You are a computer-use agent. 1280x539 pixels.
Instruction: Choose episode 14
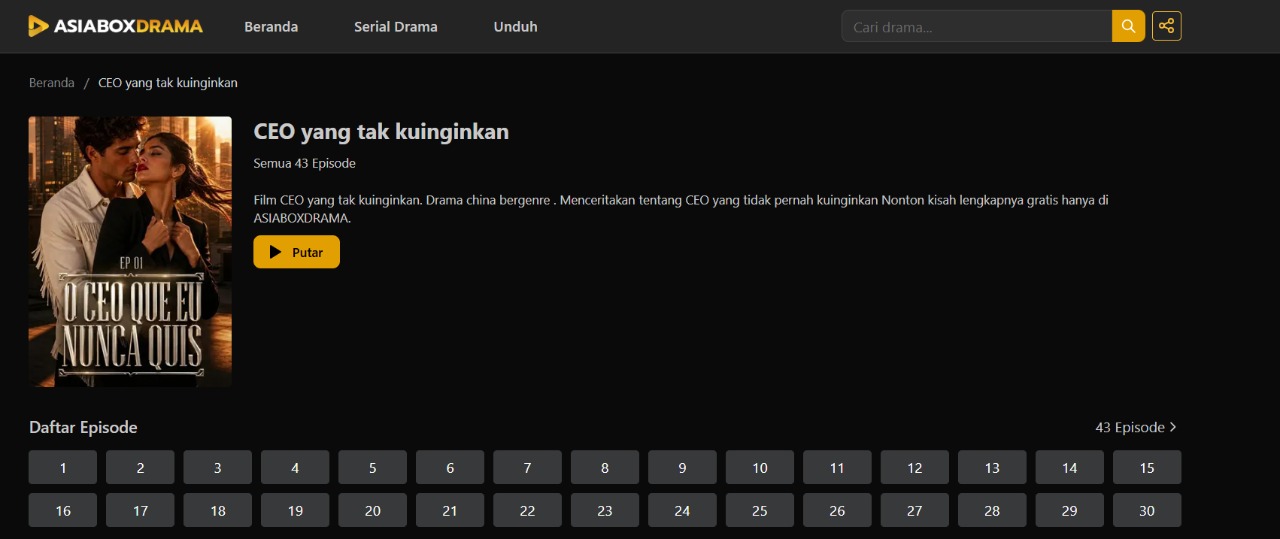coord(1070,467)
